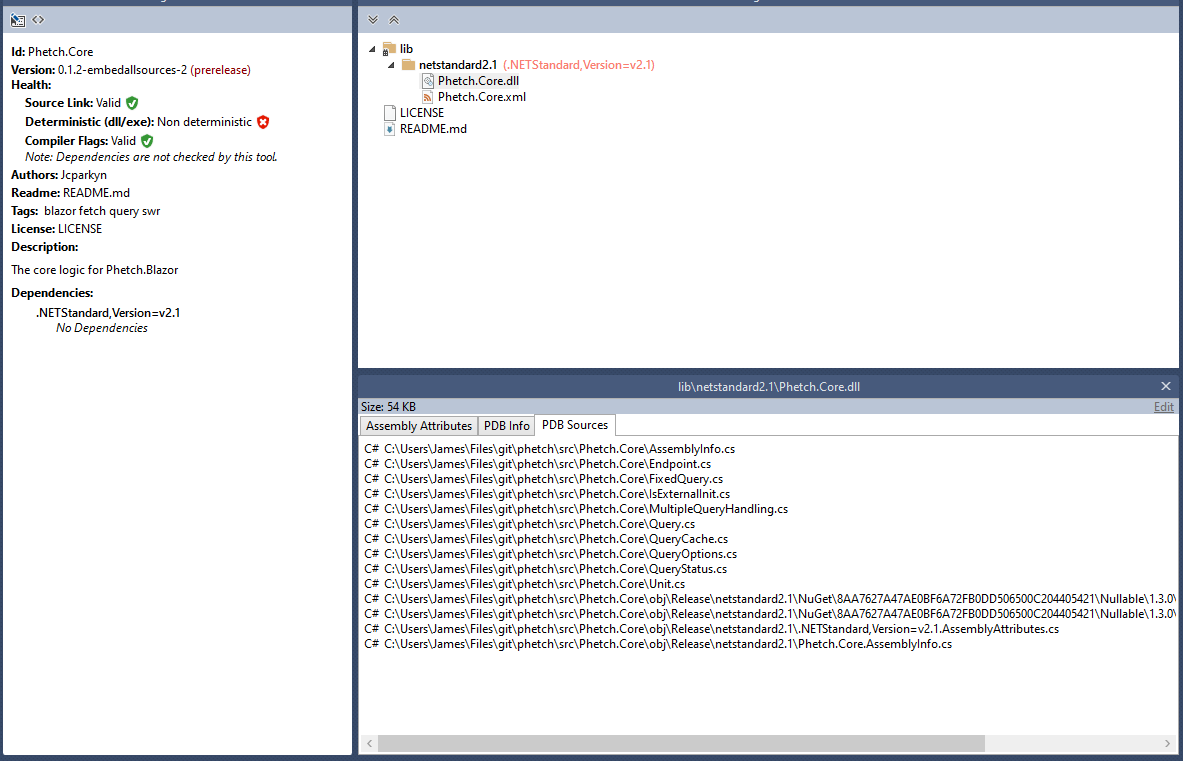Close the Phetch.Core.dll file viewer pane

1166,386
